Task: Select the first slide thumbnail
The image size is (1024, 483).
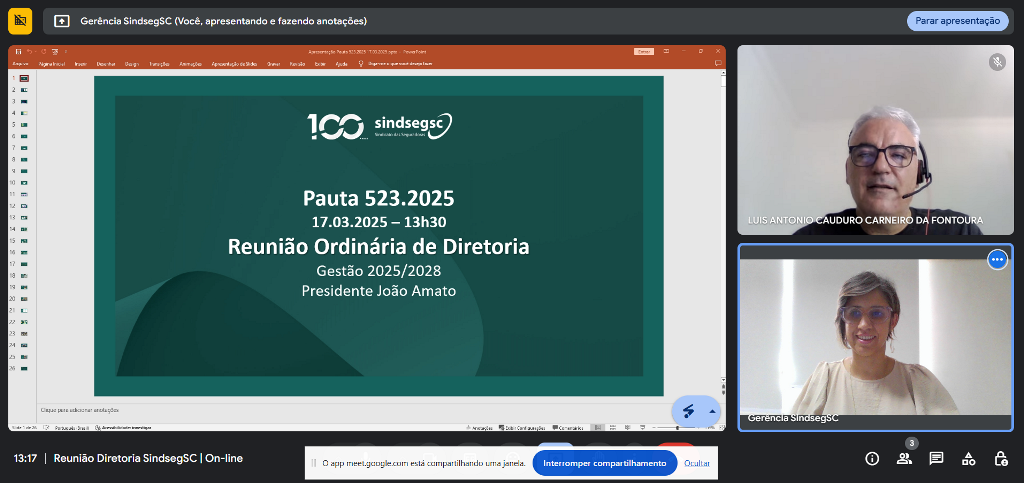Action: pos(24,78)
